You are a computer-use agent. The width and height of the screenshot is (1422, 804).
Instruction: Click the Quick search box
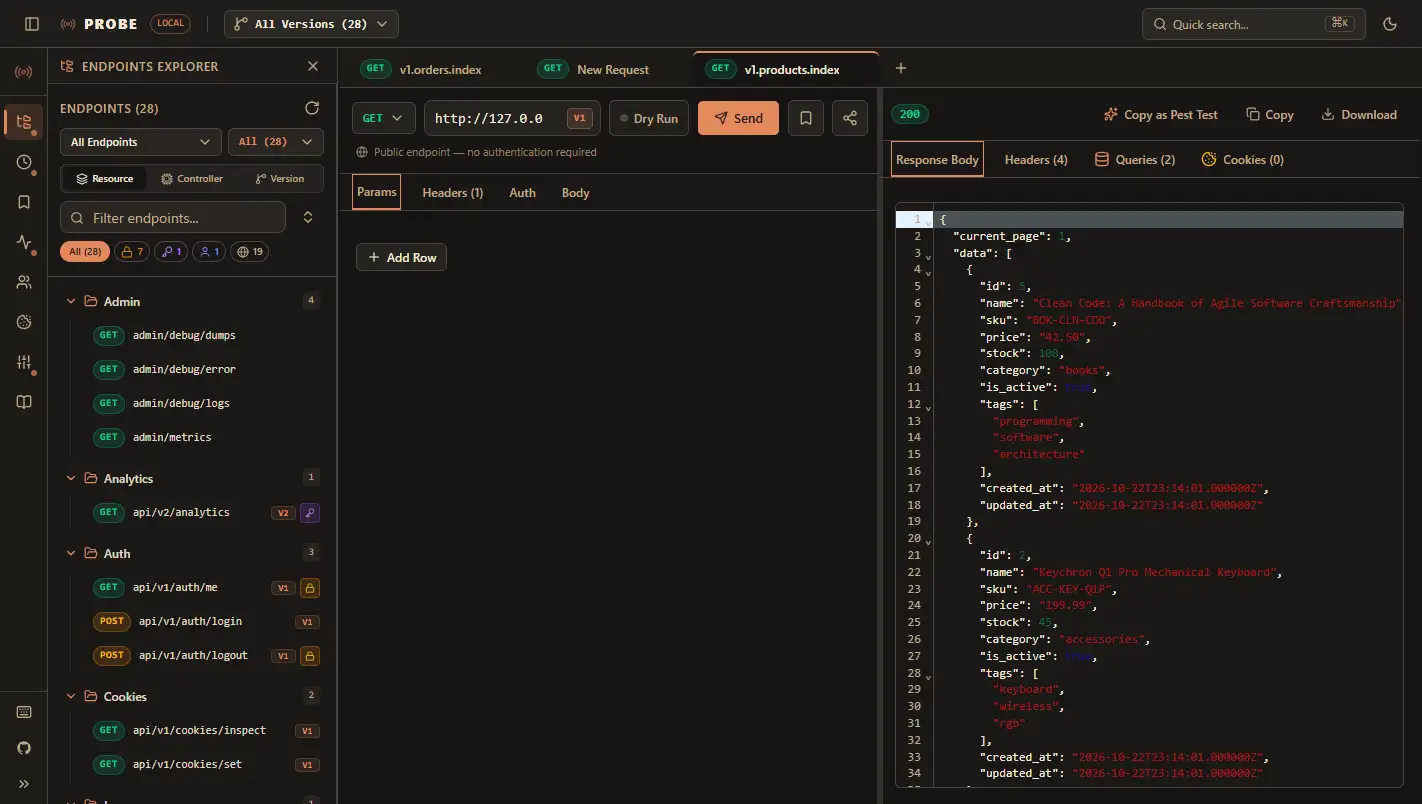click(1254, 24)
